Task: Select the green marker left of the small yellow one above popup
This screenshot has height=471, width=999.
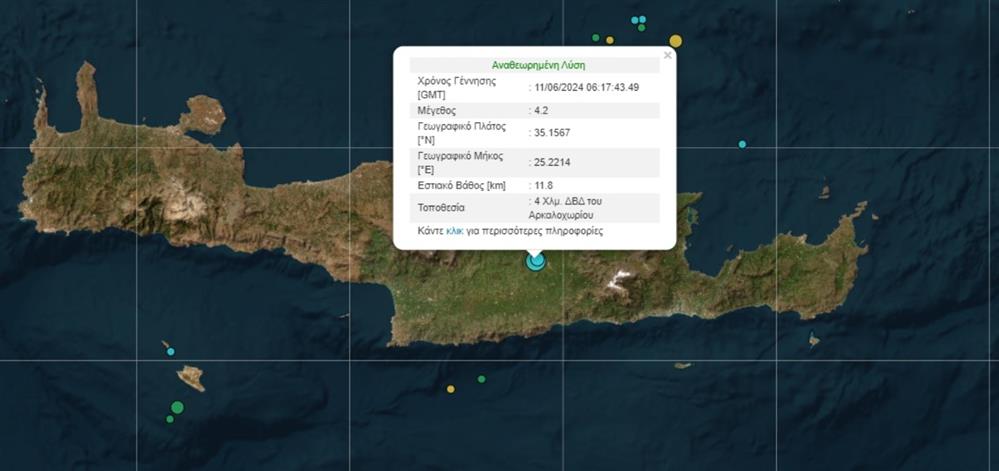Action: point(596,38)
